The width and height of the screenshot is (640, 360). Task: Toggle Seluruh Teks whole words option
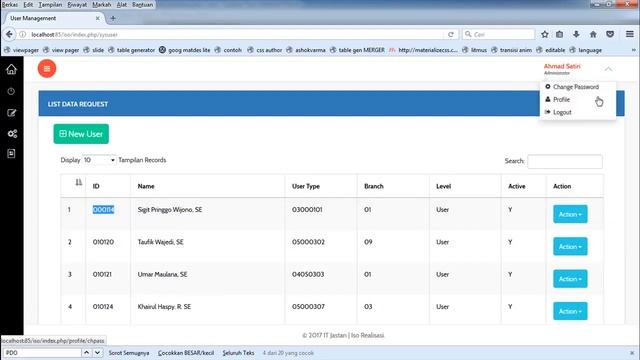pyautogui.click(x=238, y=353)
